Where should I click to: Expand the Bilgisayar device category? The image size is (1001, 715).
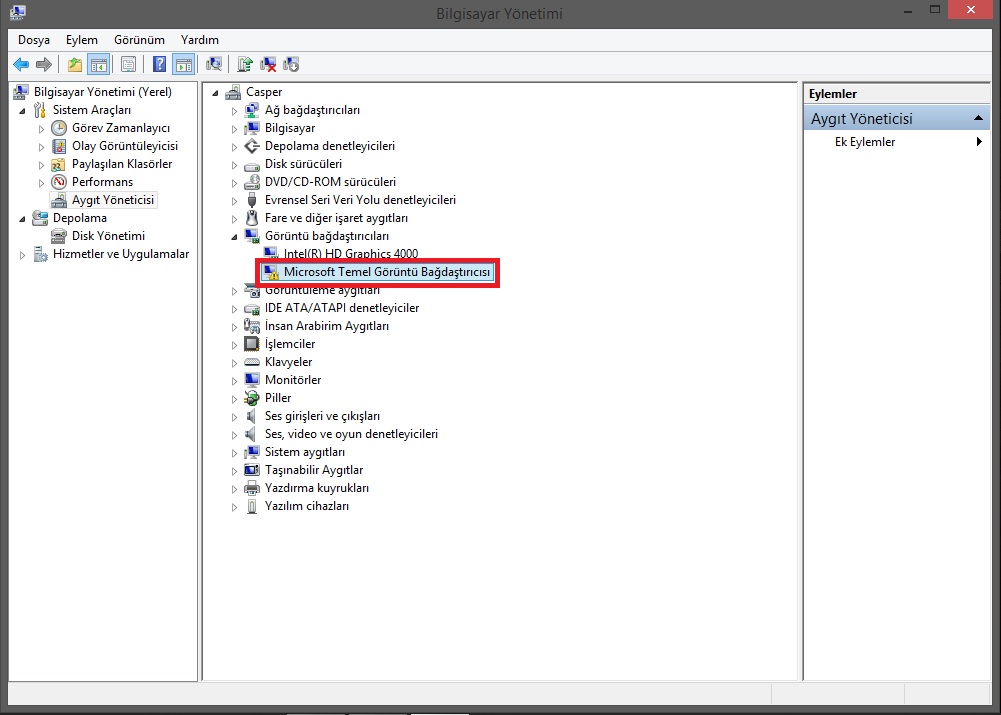pyautogui.click(x=234, y=129)
